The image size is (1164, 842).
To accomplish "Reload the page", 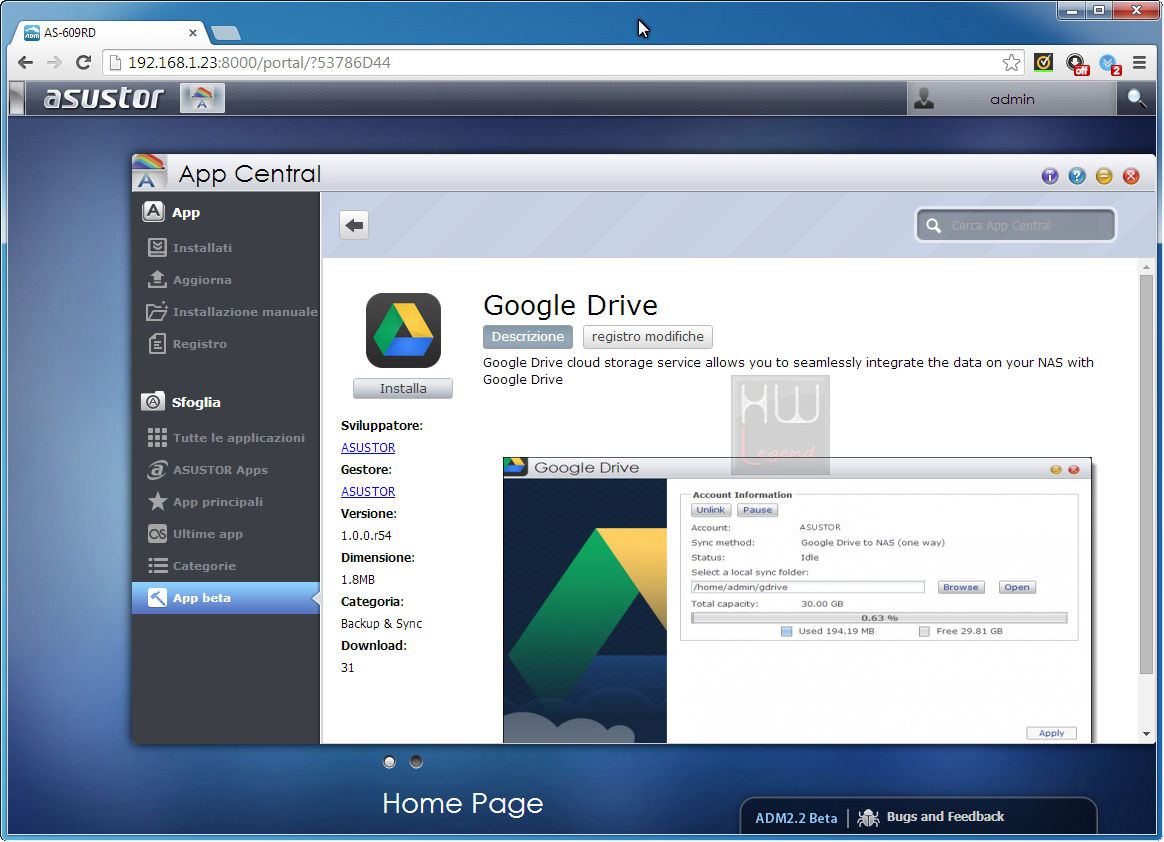I will (x=83, y=62).
